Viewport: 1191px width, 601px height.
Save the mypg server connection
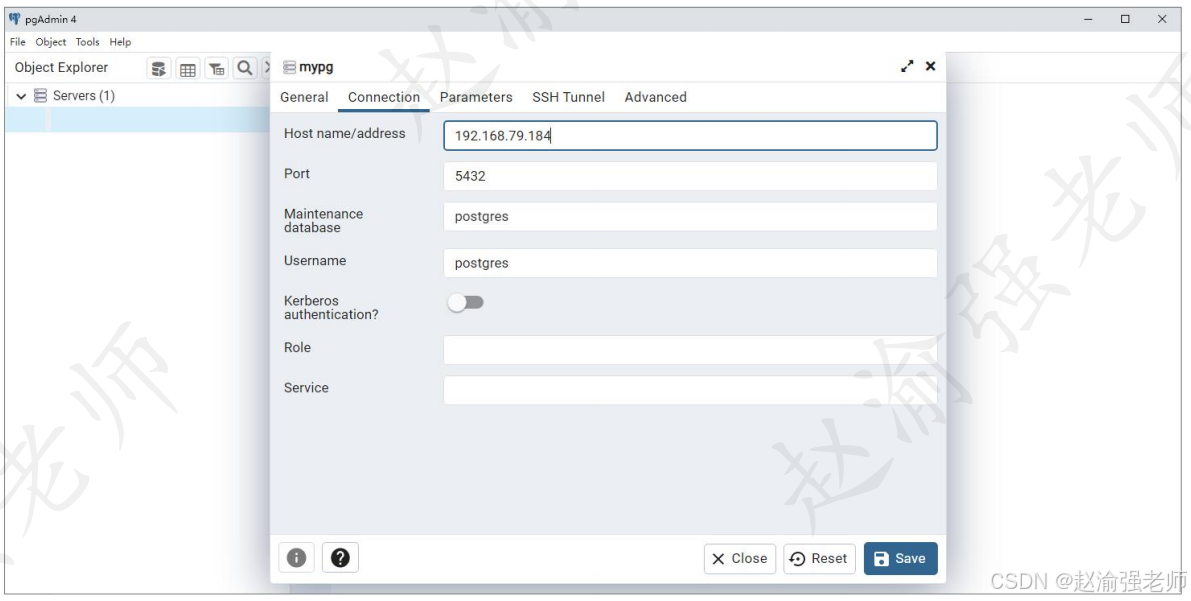pos(899,558)
